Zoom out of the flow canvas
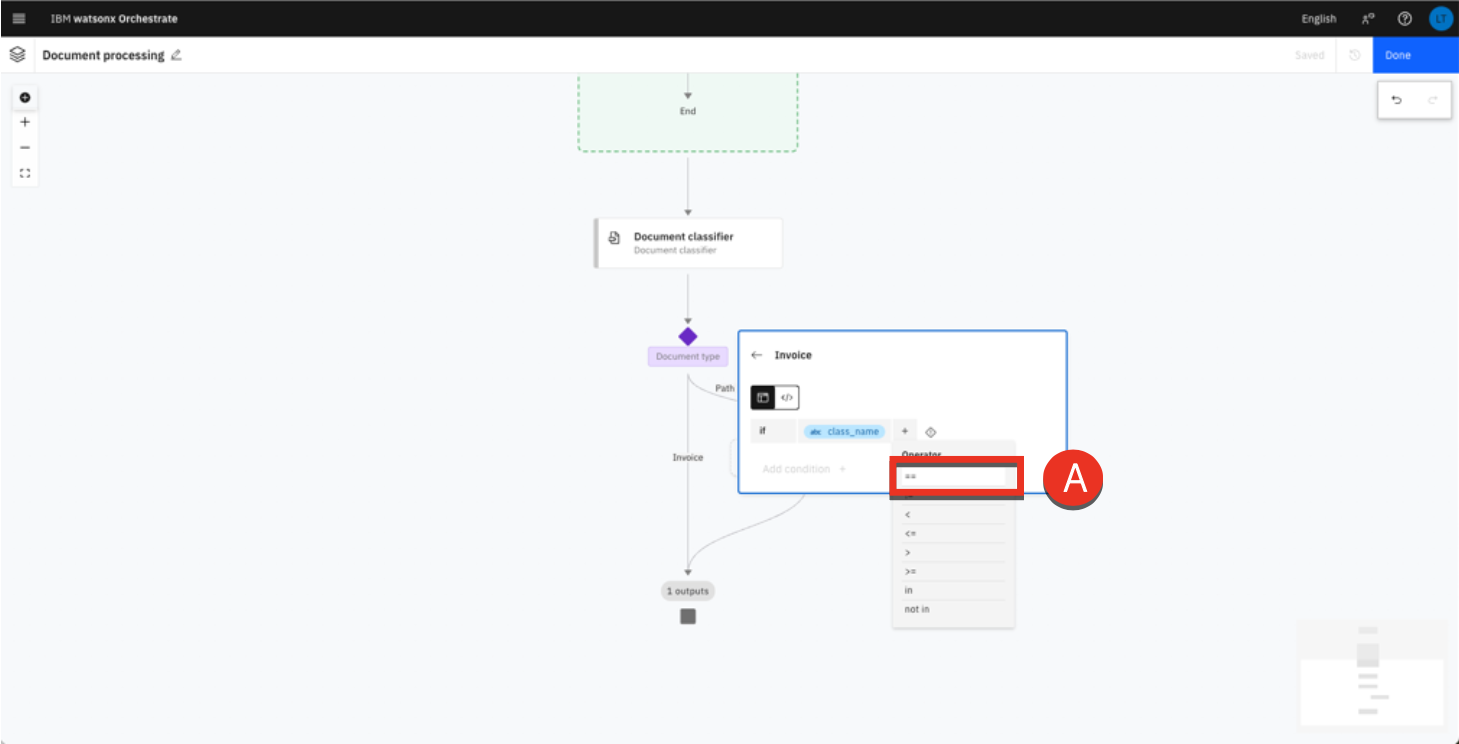 25,147
